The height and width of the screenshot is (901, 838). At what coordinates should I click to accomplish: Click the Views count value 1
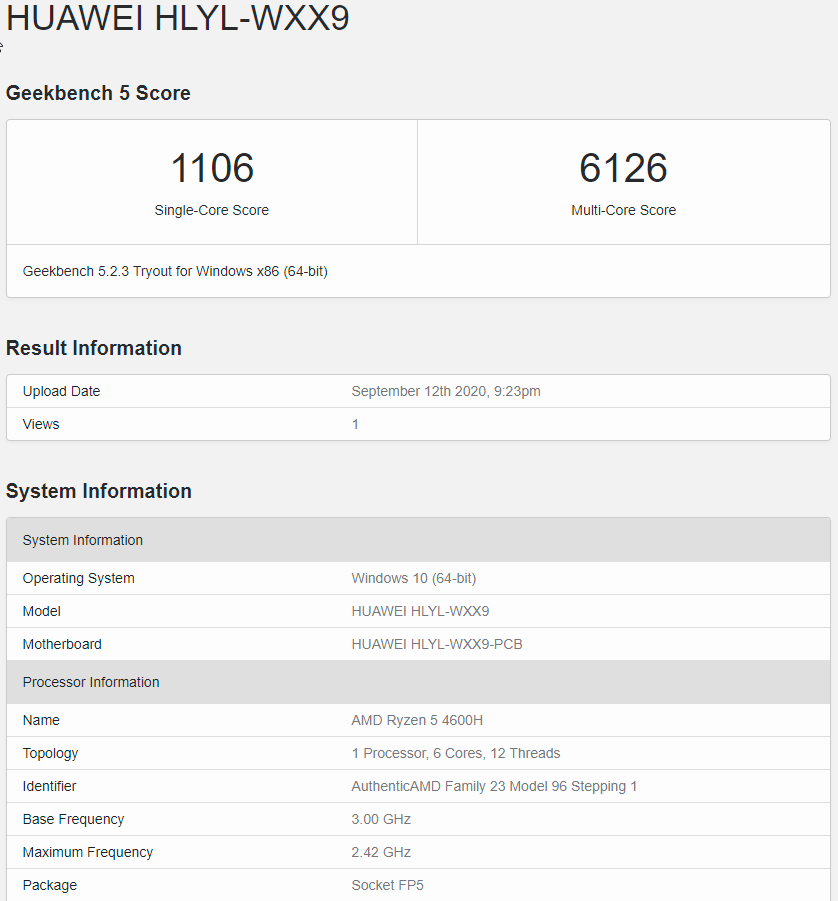coord(355,424)
